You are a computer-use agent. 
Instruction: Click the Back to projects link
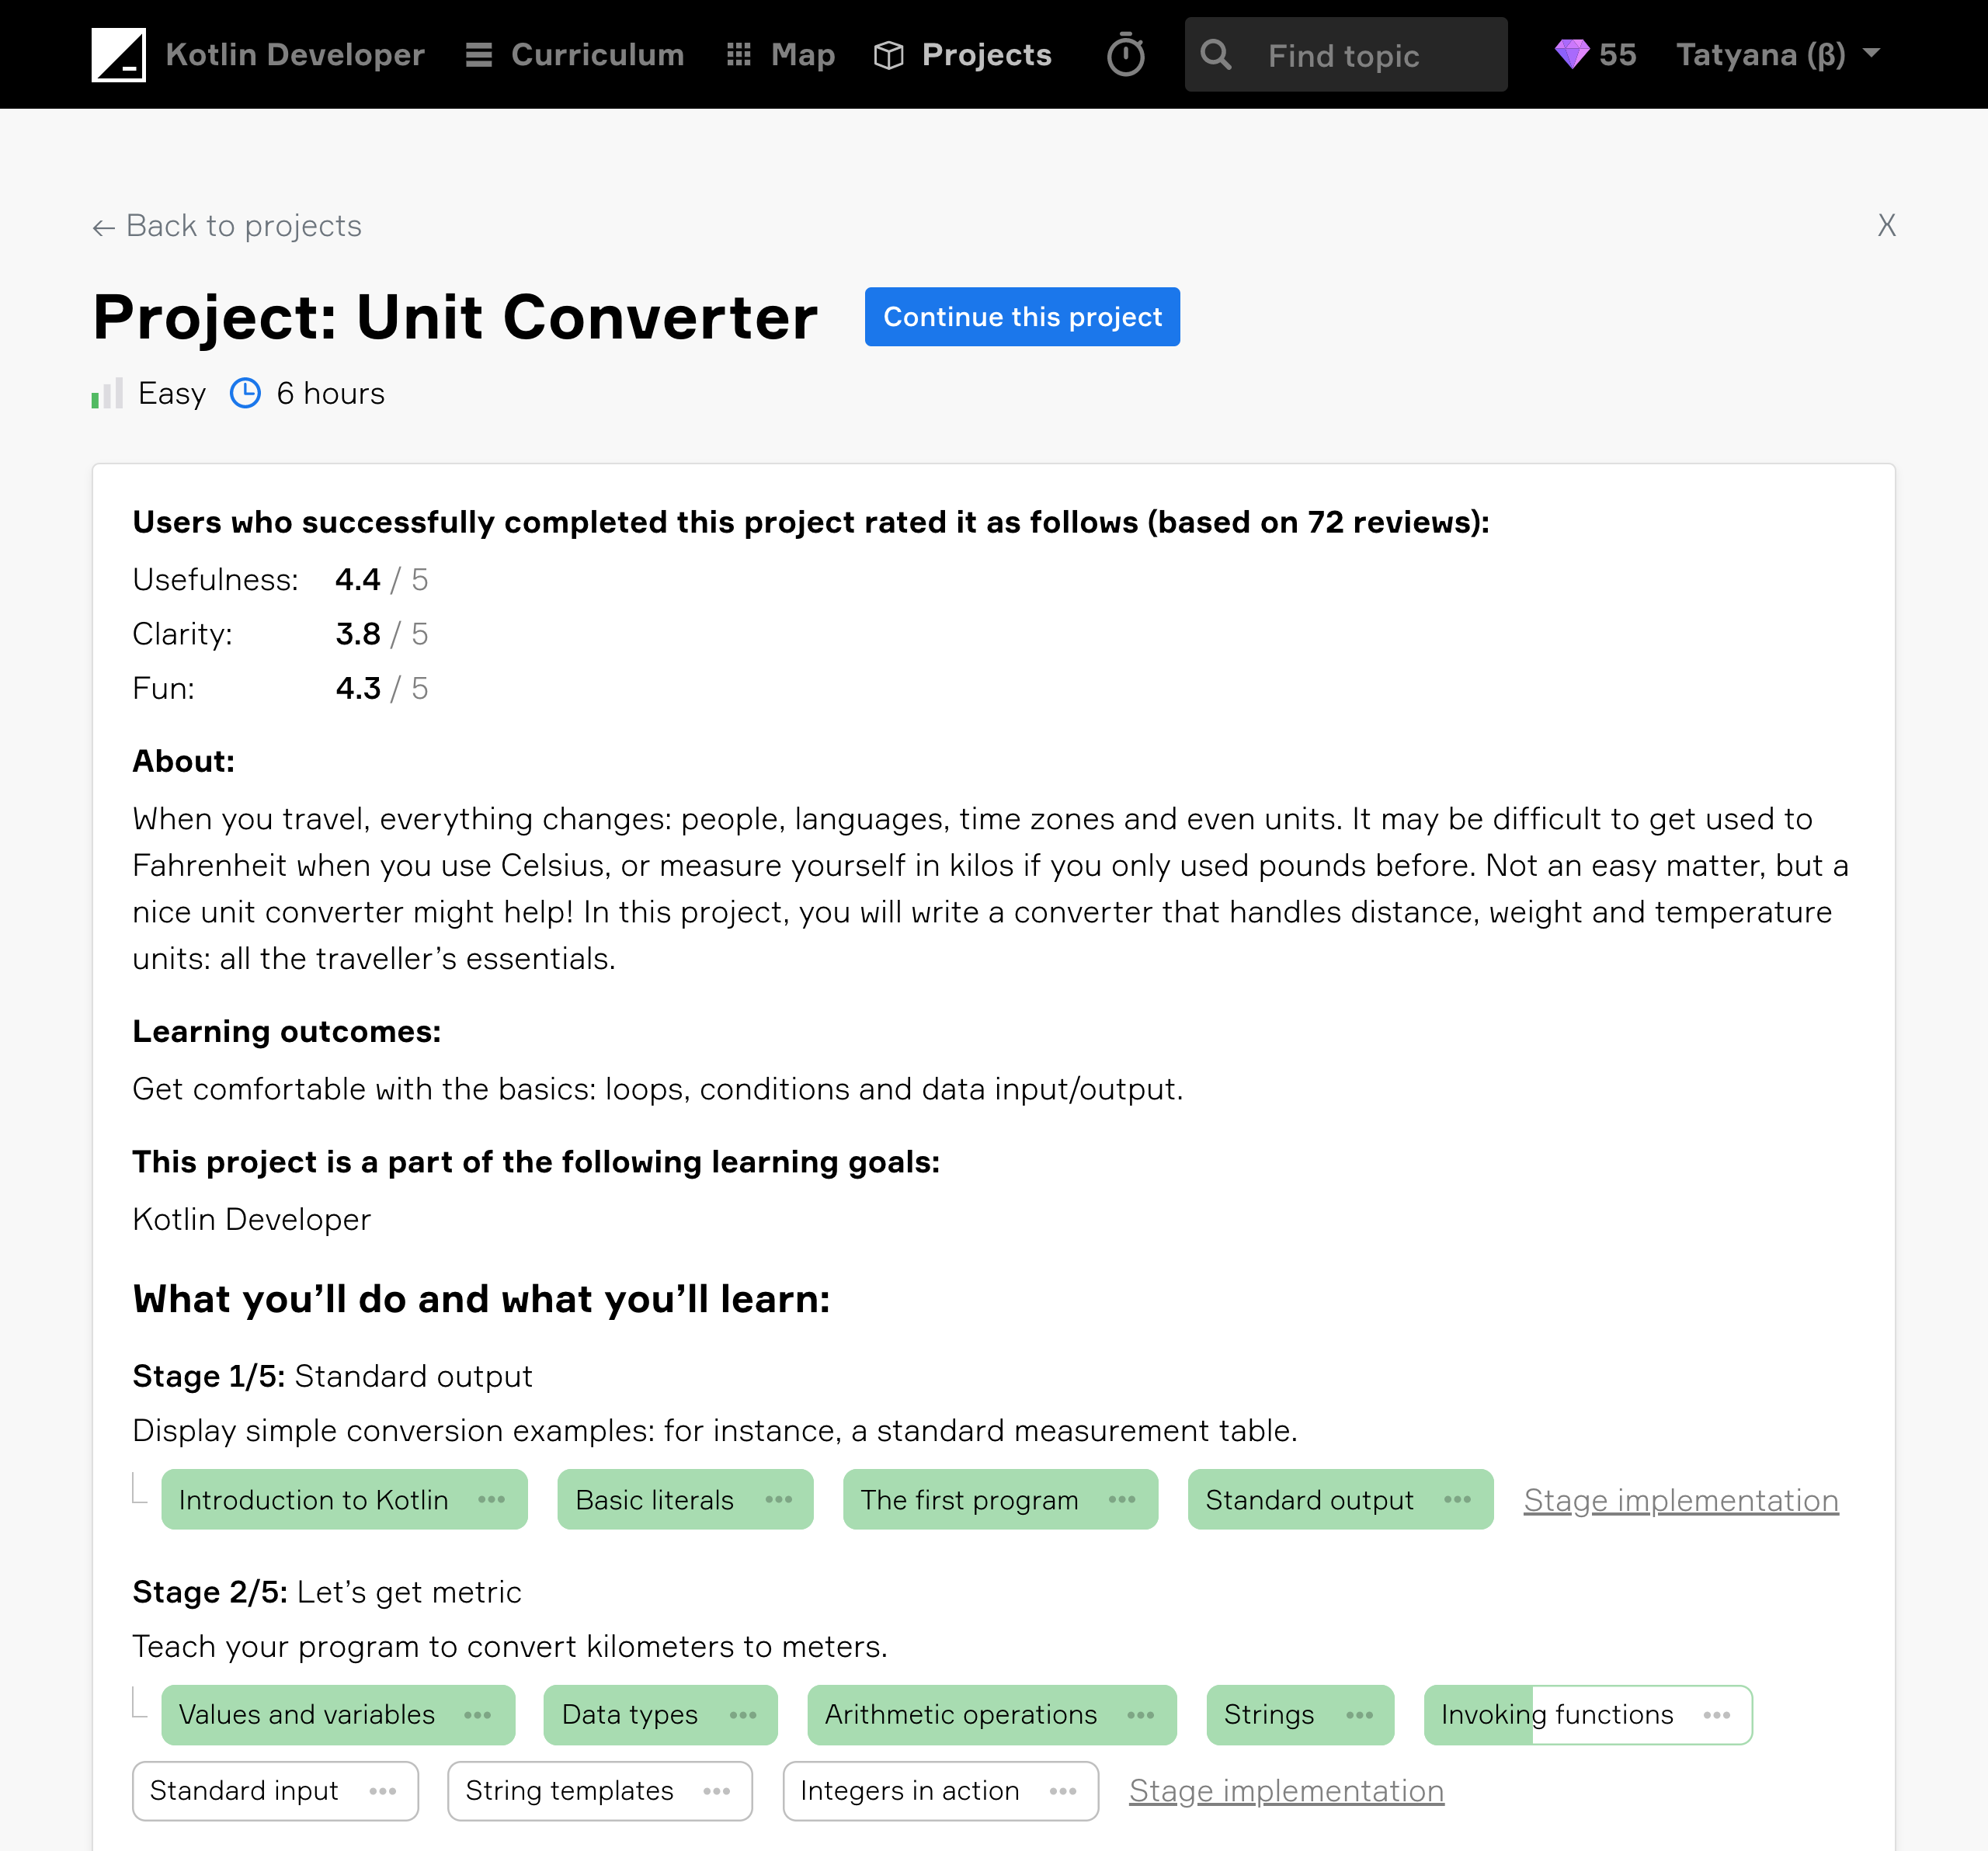(x=228, y=224)
